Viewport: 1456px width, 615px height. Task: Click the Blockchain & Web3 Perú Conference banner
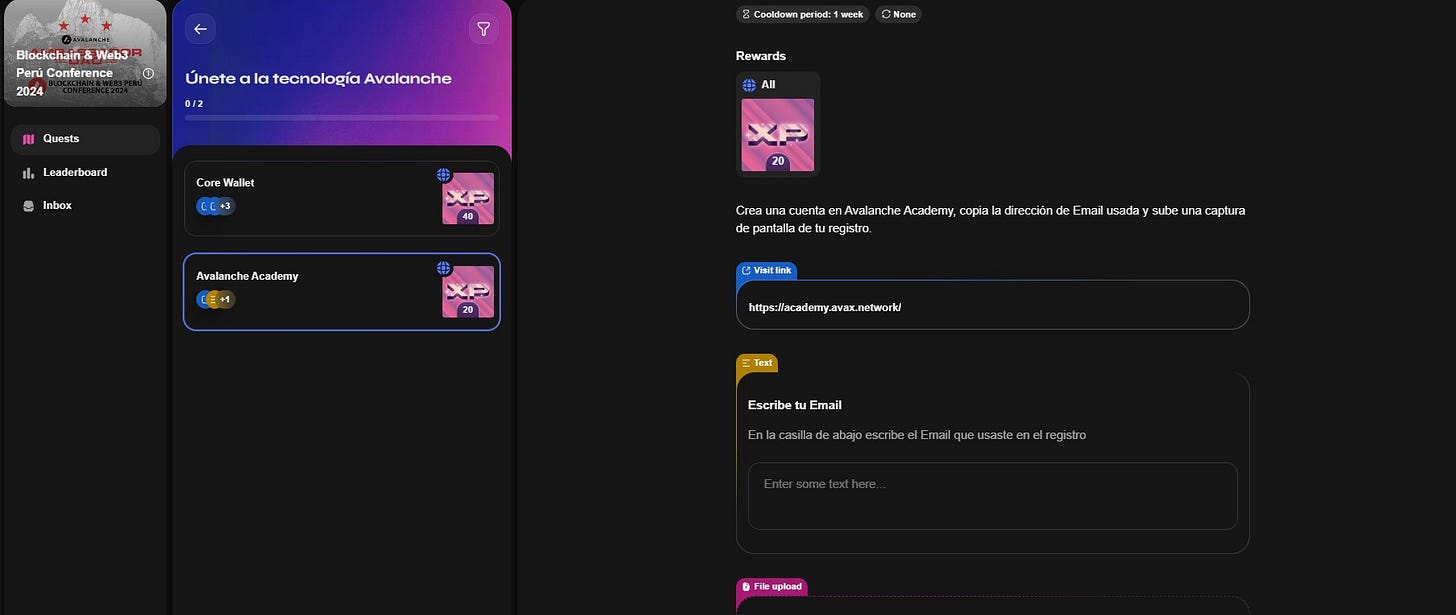[84, 52]
